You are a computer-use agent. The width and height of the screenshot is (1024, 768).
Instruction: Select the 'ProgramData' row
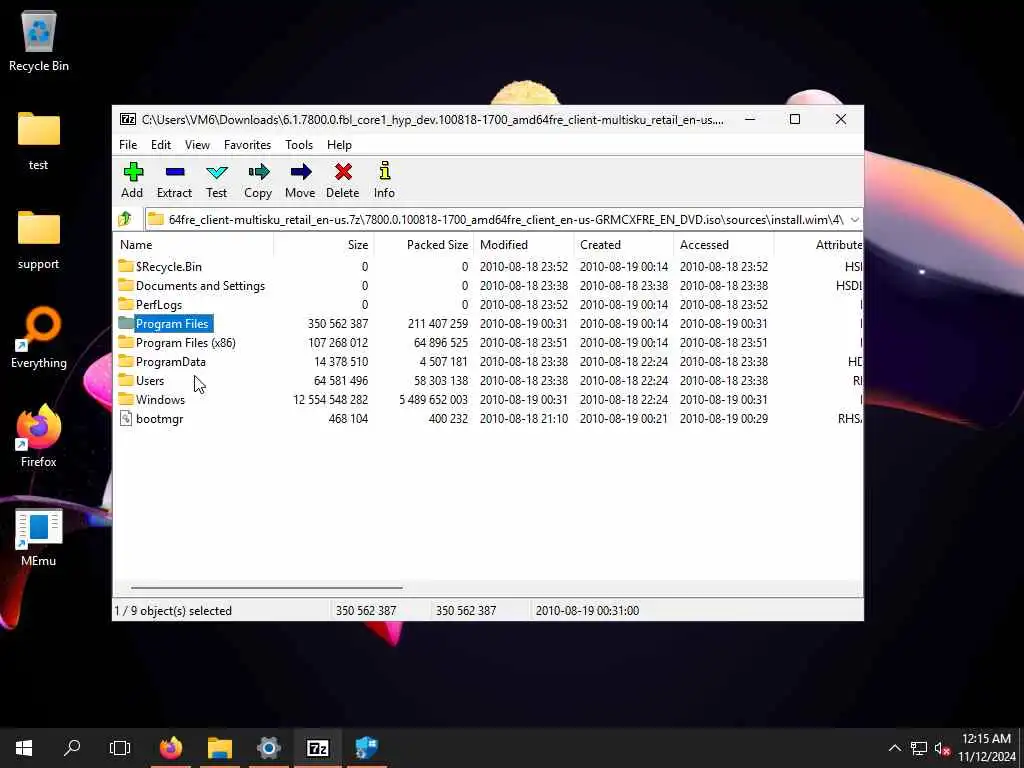pos(488,361)
